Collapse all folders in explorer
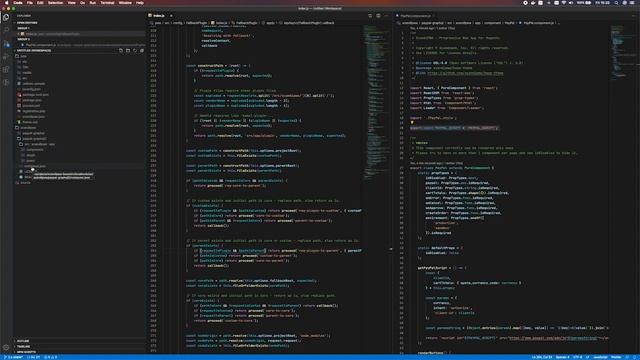640x360 pixels. pyautogui.click(x=142, y=51)
